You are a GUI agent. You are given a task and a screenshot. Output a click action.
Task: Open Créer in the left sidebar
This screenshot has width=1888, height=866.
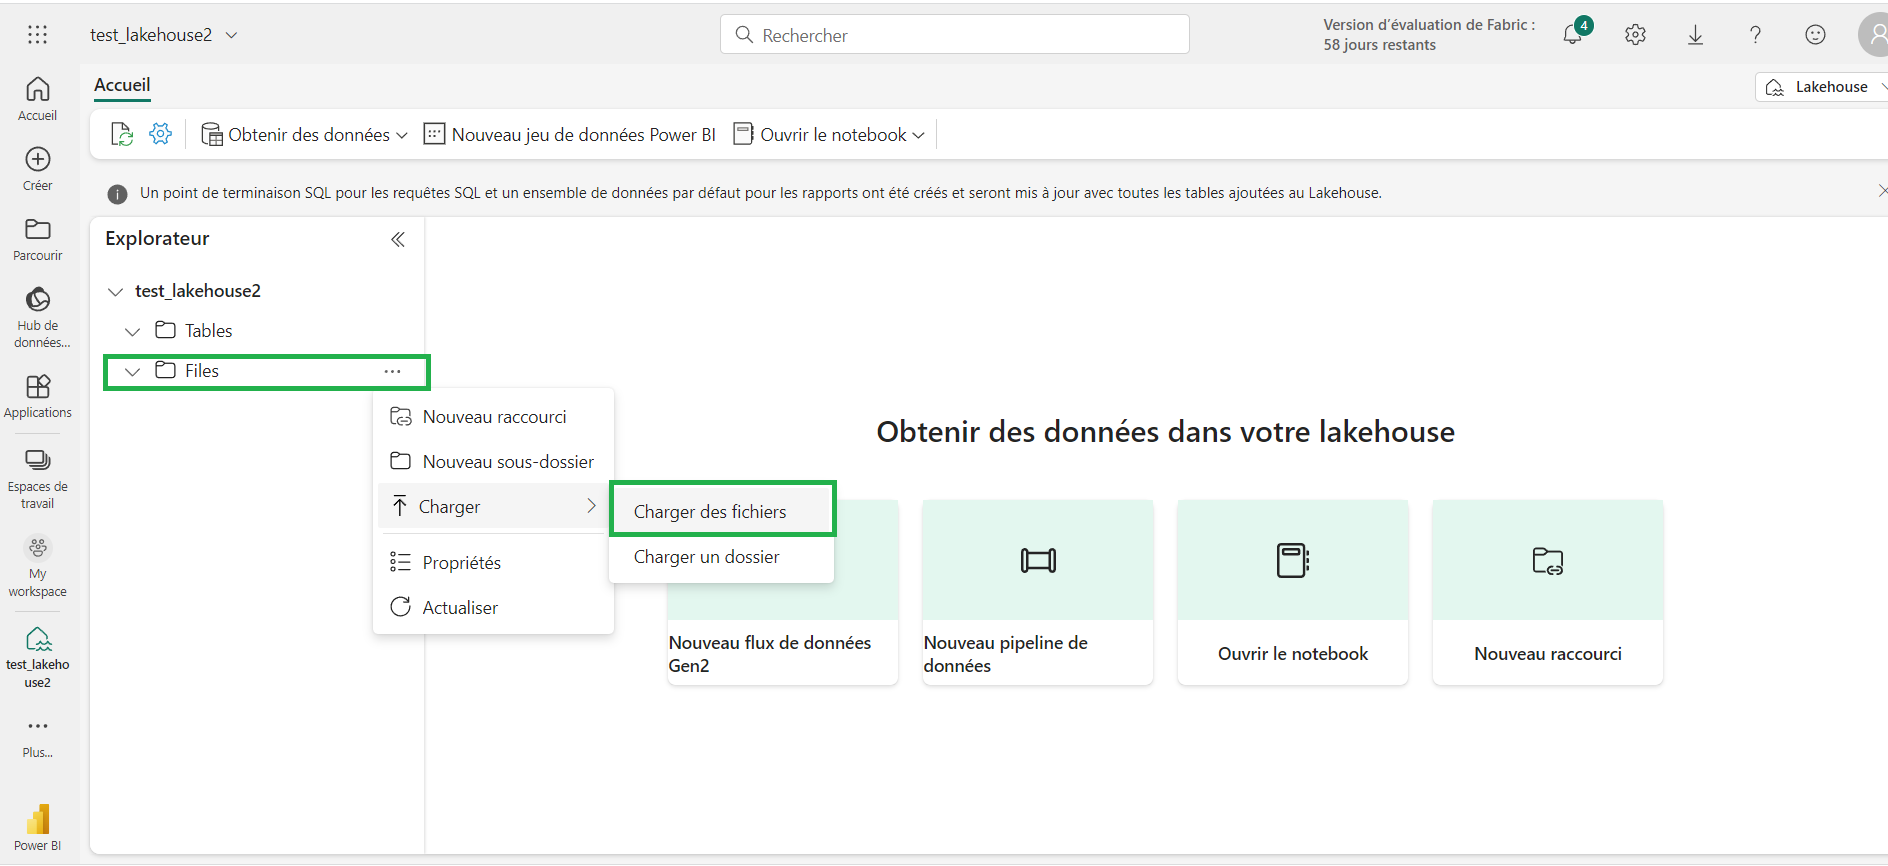[37, 169]
